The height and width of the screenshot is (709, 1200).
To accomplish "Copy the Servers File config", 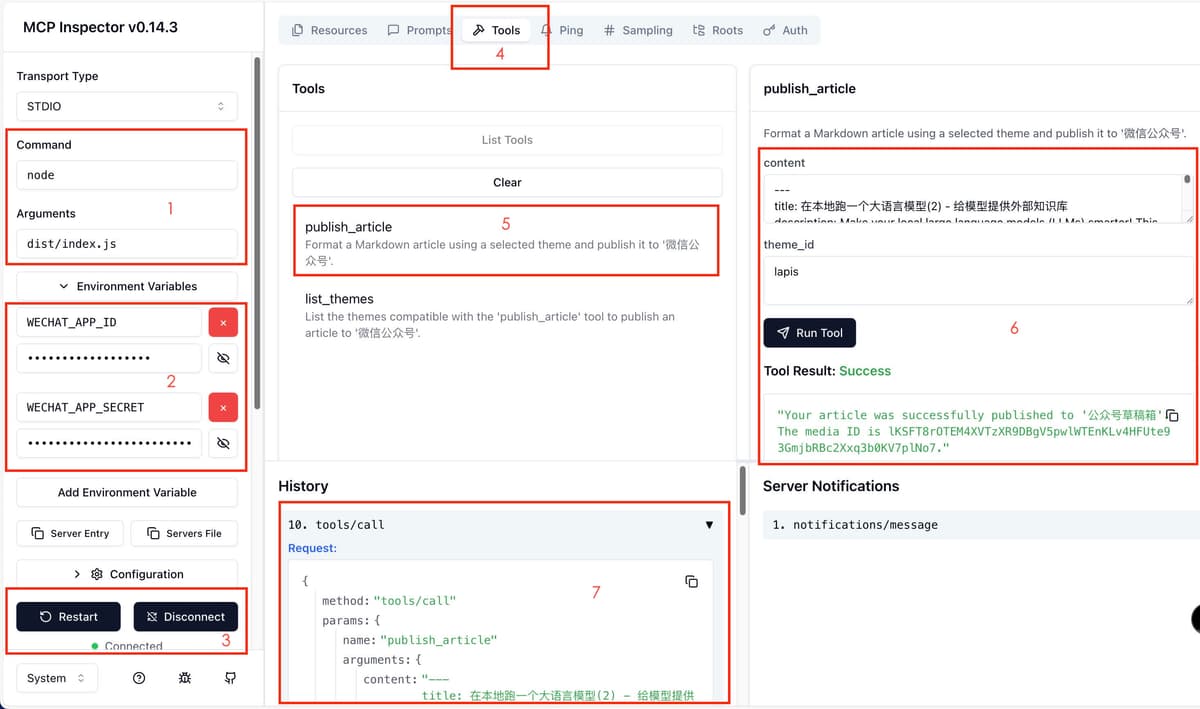I will tap(184, 533).
